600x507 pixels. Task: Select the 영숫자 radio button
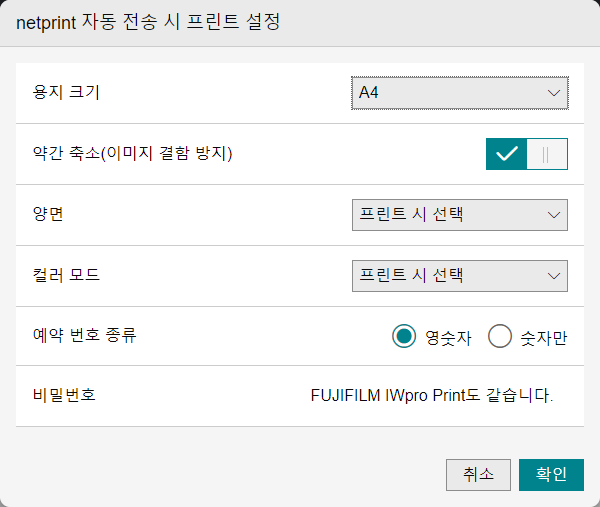(404, 337)
